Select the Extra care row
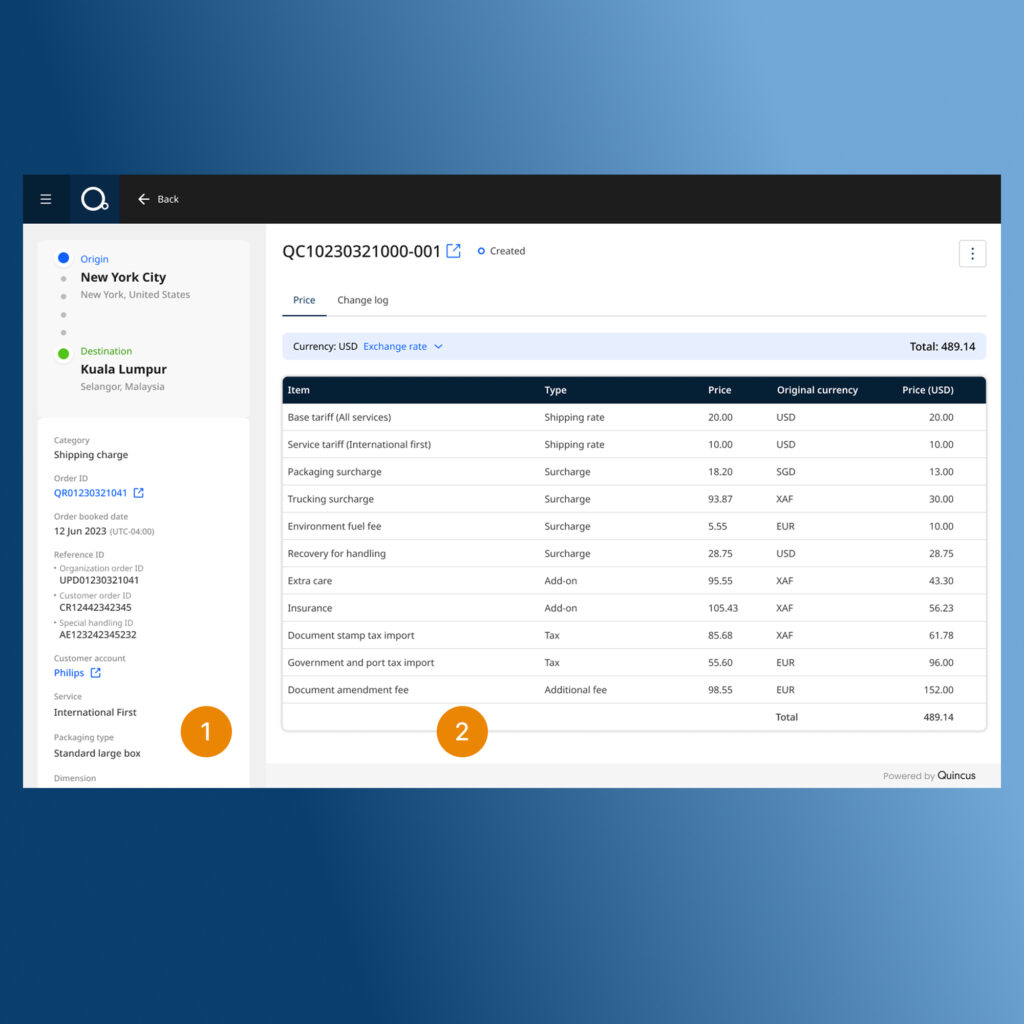1024x1024 pixels. pyautogui.click(x=633, y=581)
